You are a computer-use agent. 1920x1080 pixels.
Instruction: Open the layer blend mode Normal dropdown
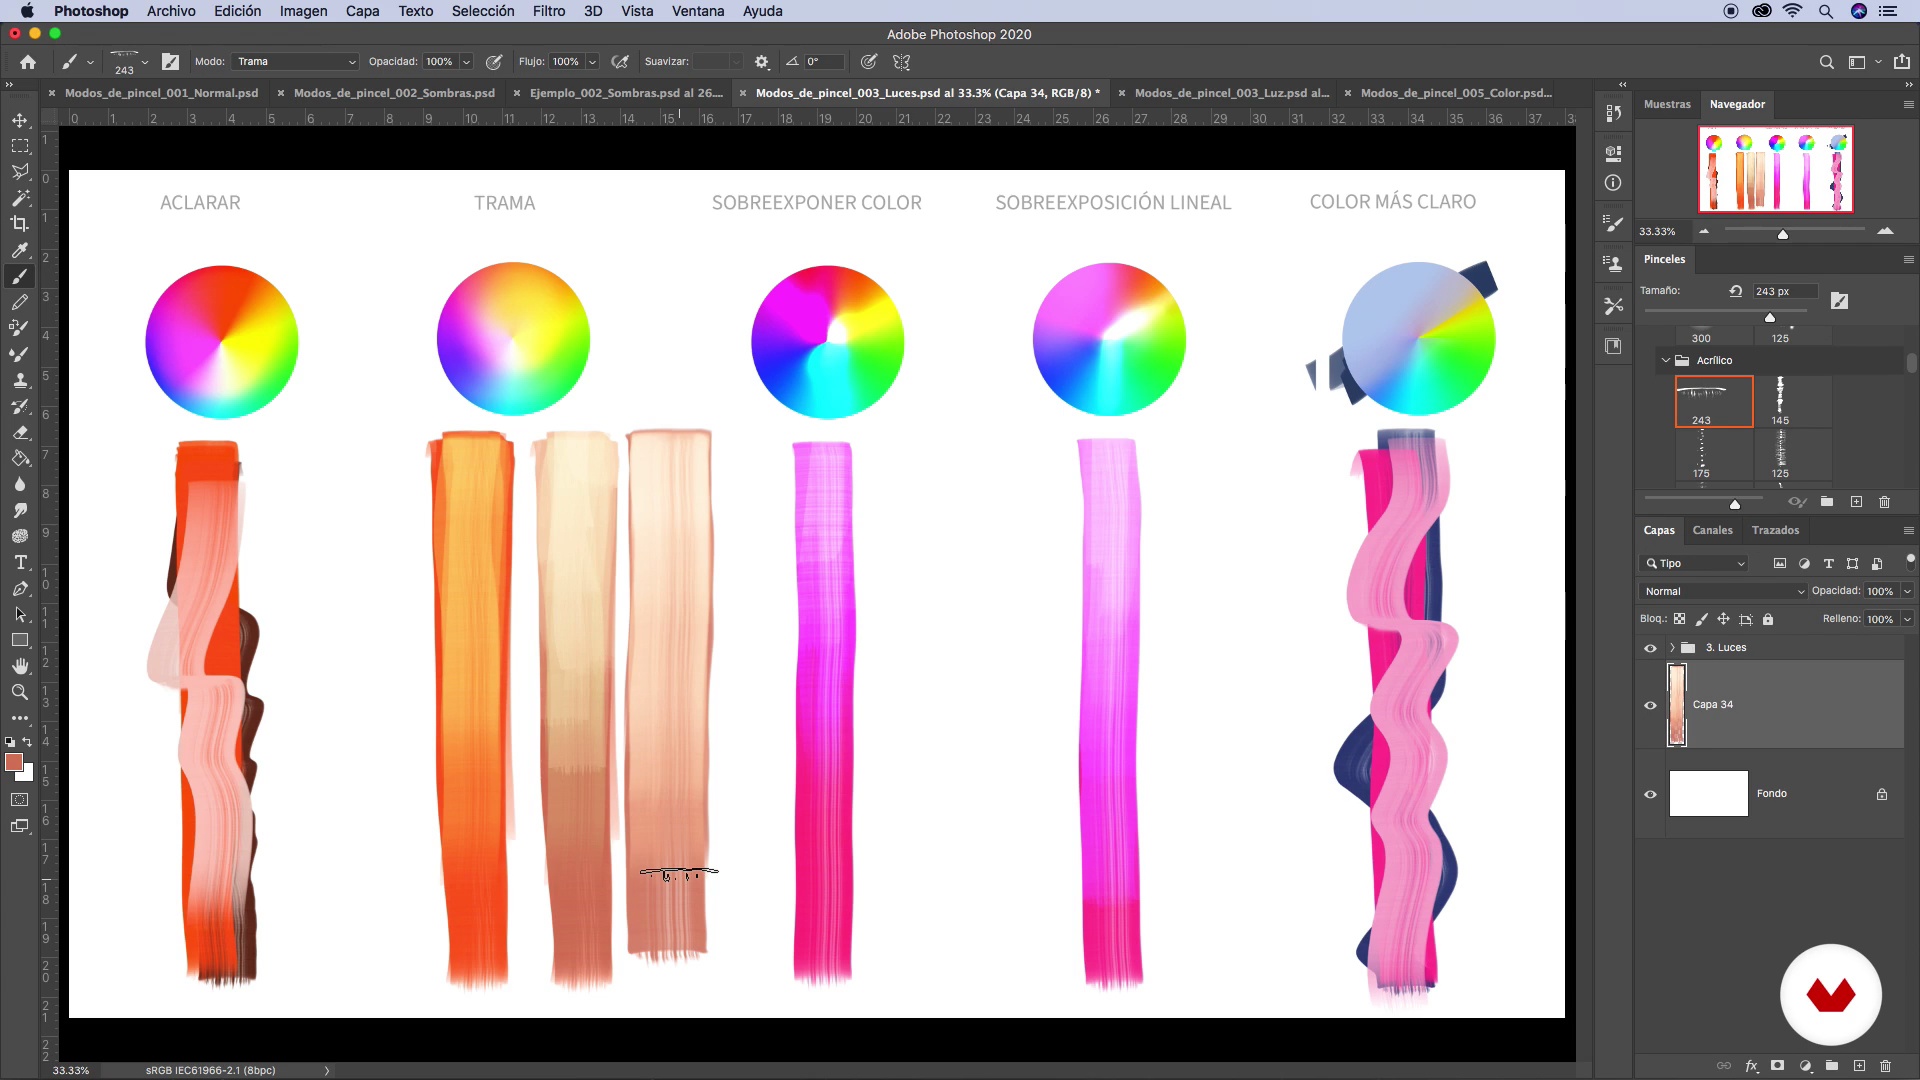(x=1724, y=591)
